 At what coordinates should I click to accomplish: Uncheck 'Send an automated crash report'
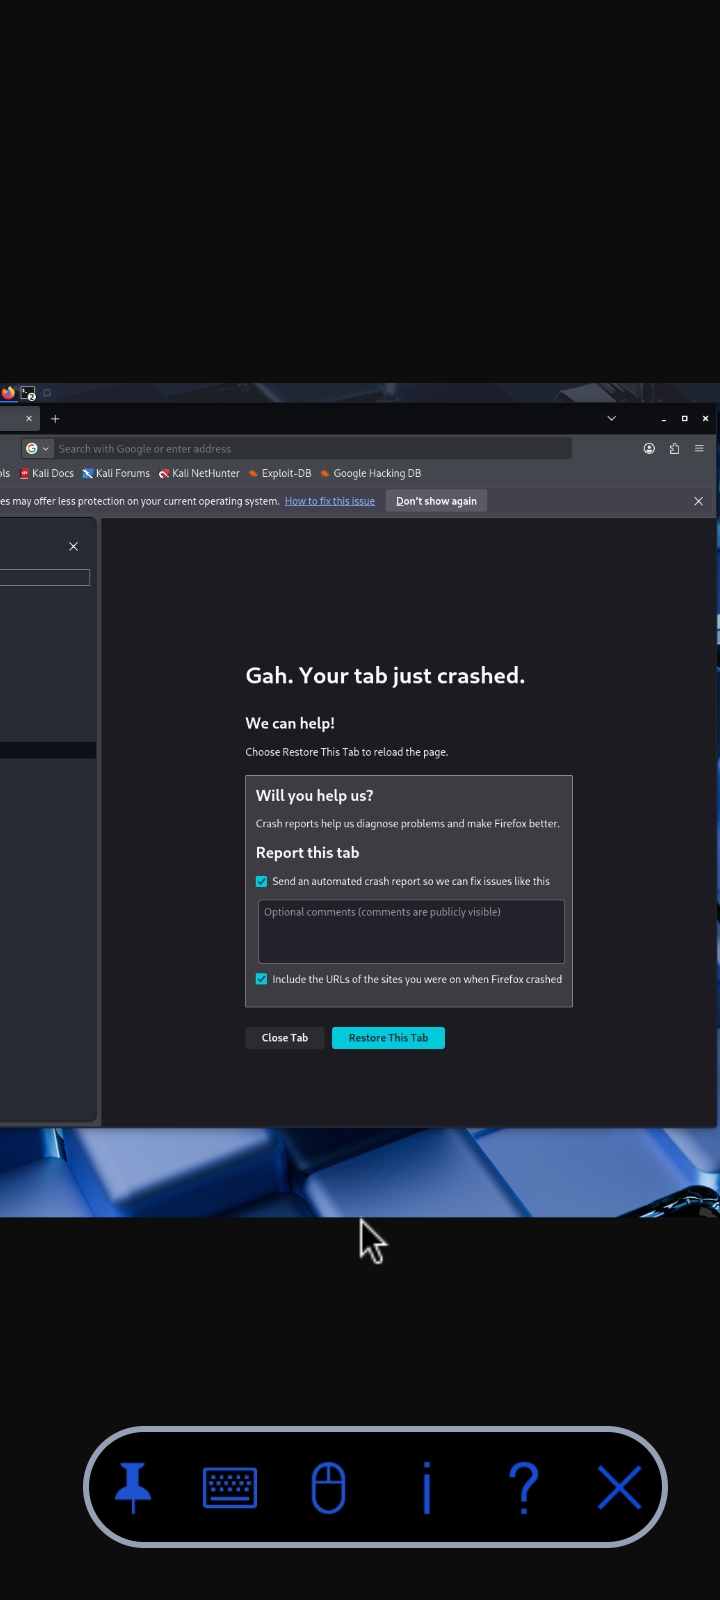pos(262,881)
